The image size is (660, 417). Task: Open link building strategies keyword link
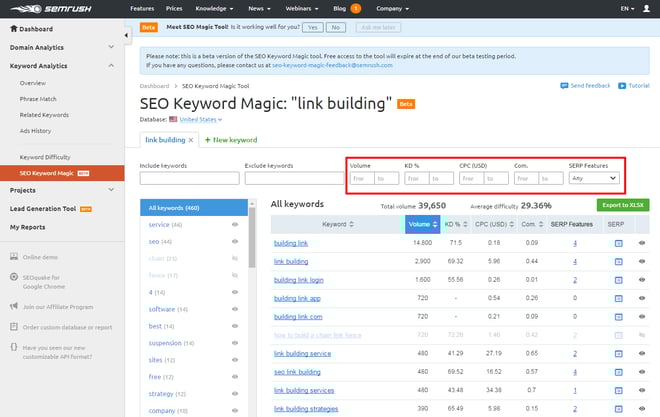[306, 409]
